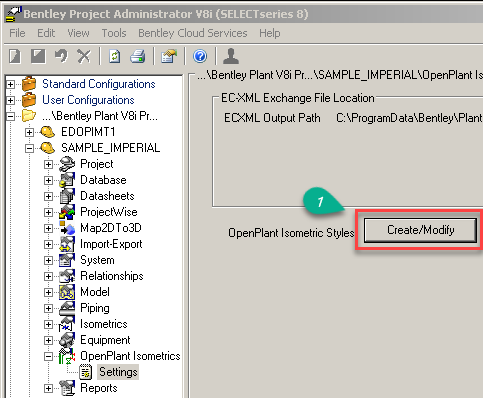Click the New document toolbar icon

[15, 56]
